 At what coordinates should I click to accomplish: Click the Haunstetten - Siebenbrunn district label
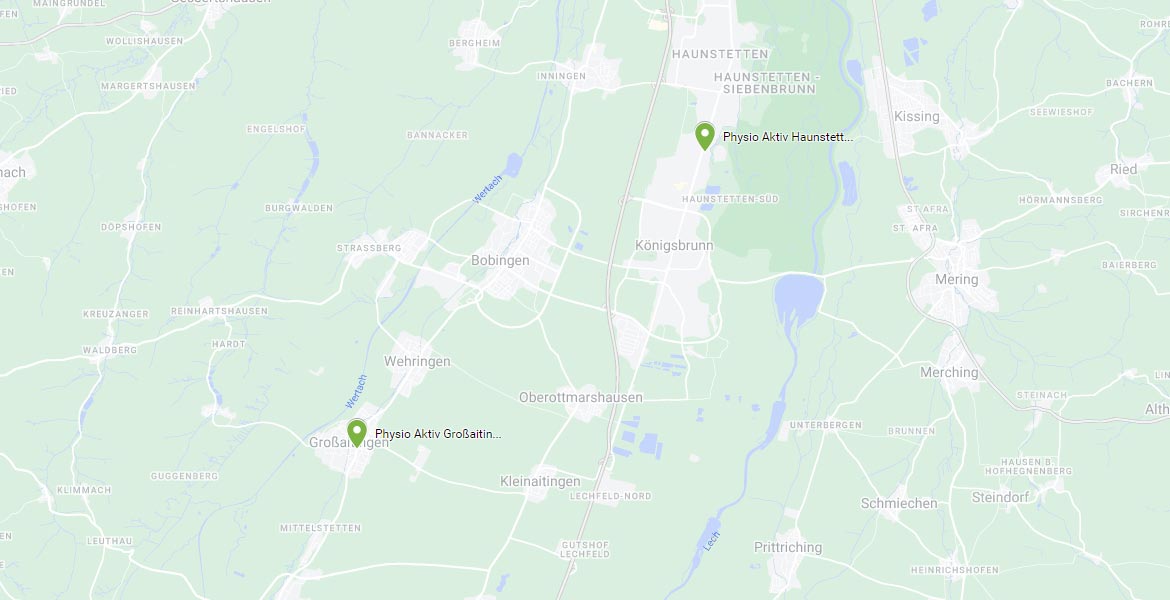[x=766, y=83]
